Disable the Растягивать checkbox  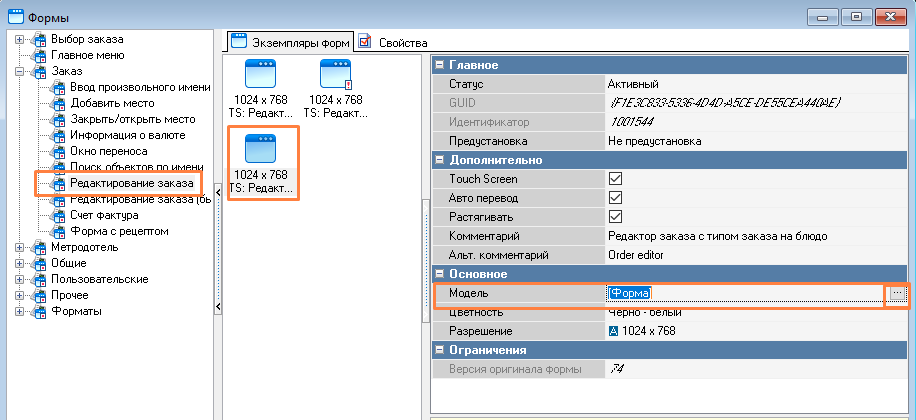click(x=616, y=217)
